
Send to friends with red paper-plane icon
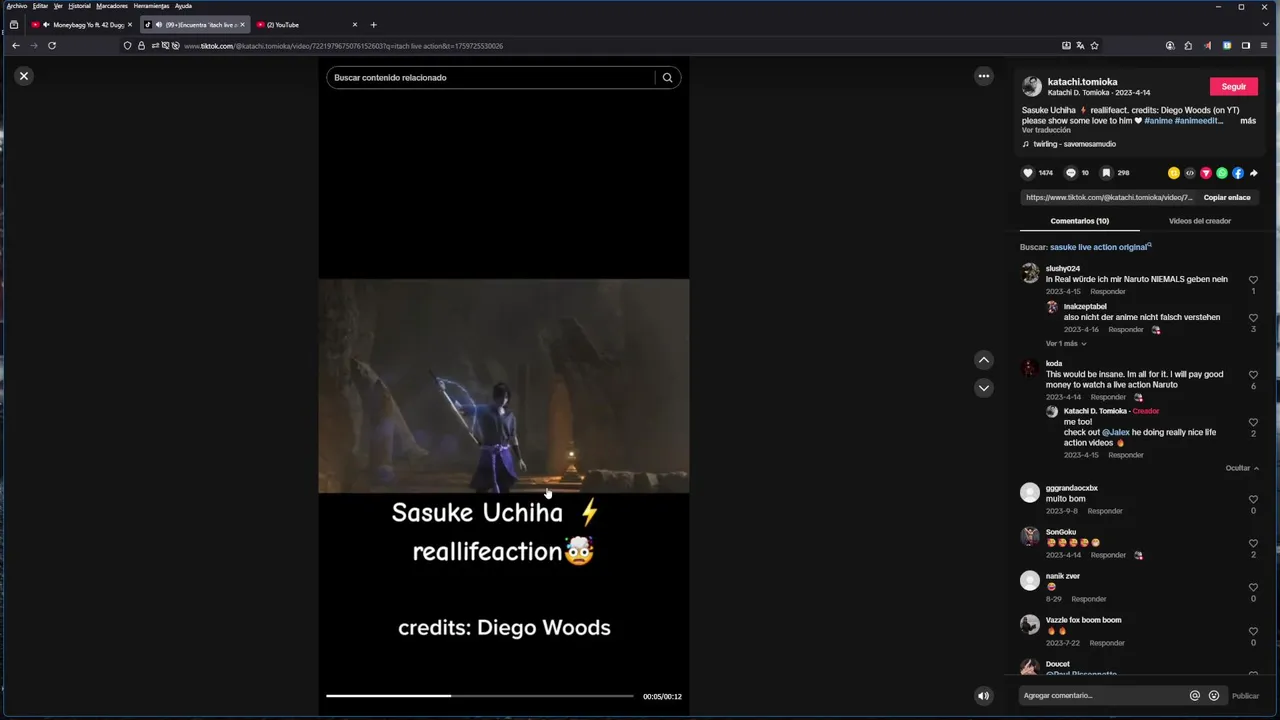[x=1206, y=173]
